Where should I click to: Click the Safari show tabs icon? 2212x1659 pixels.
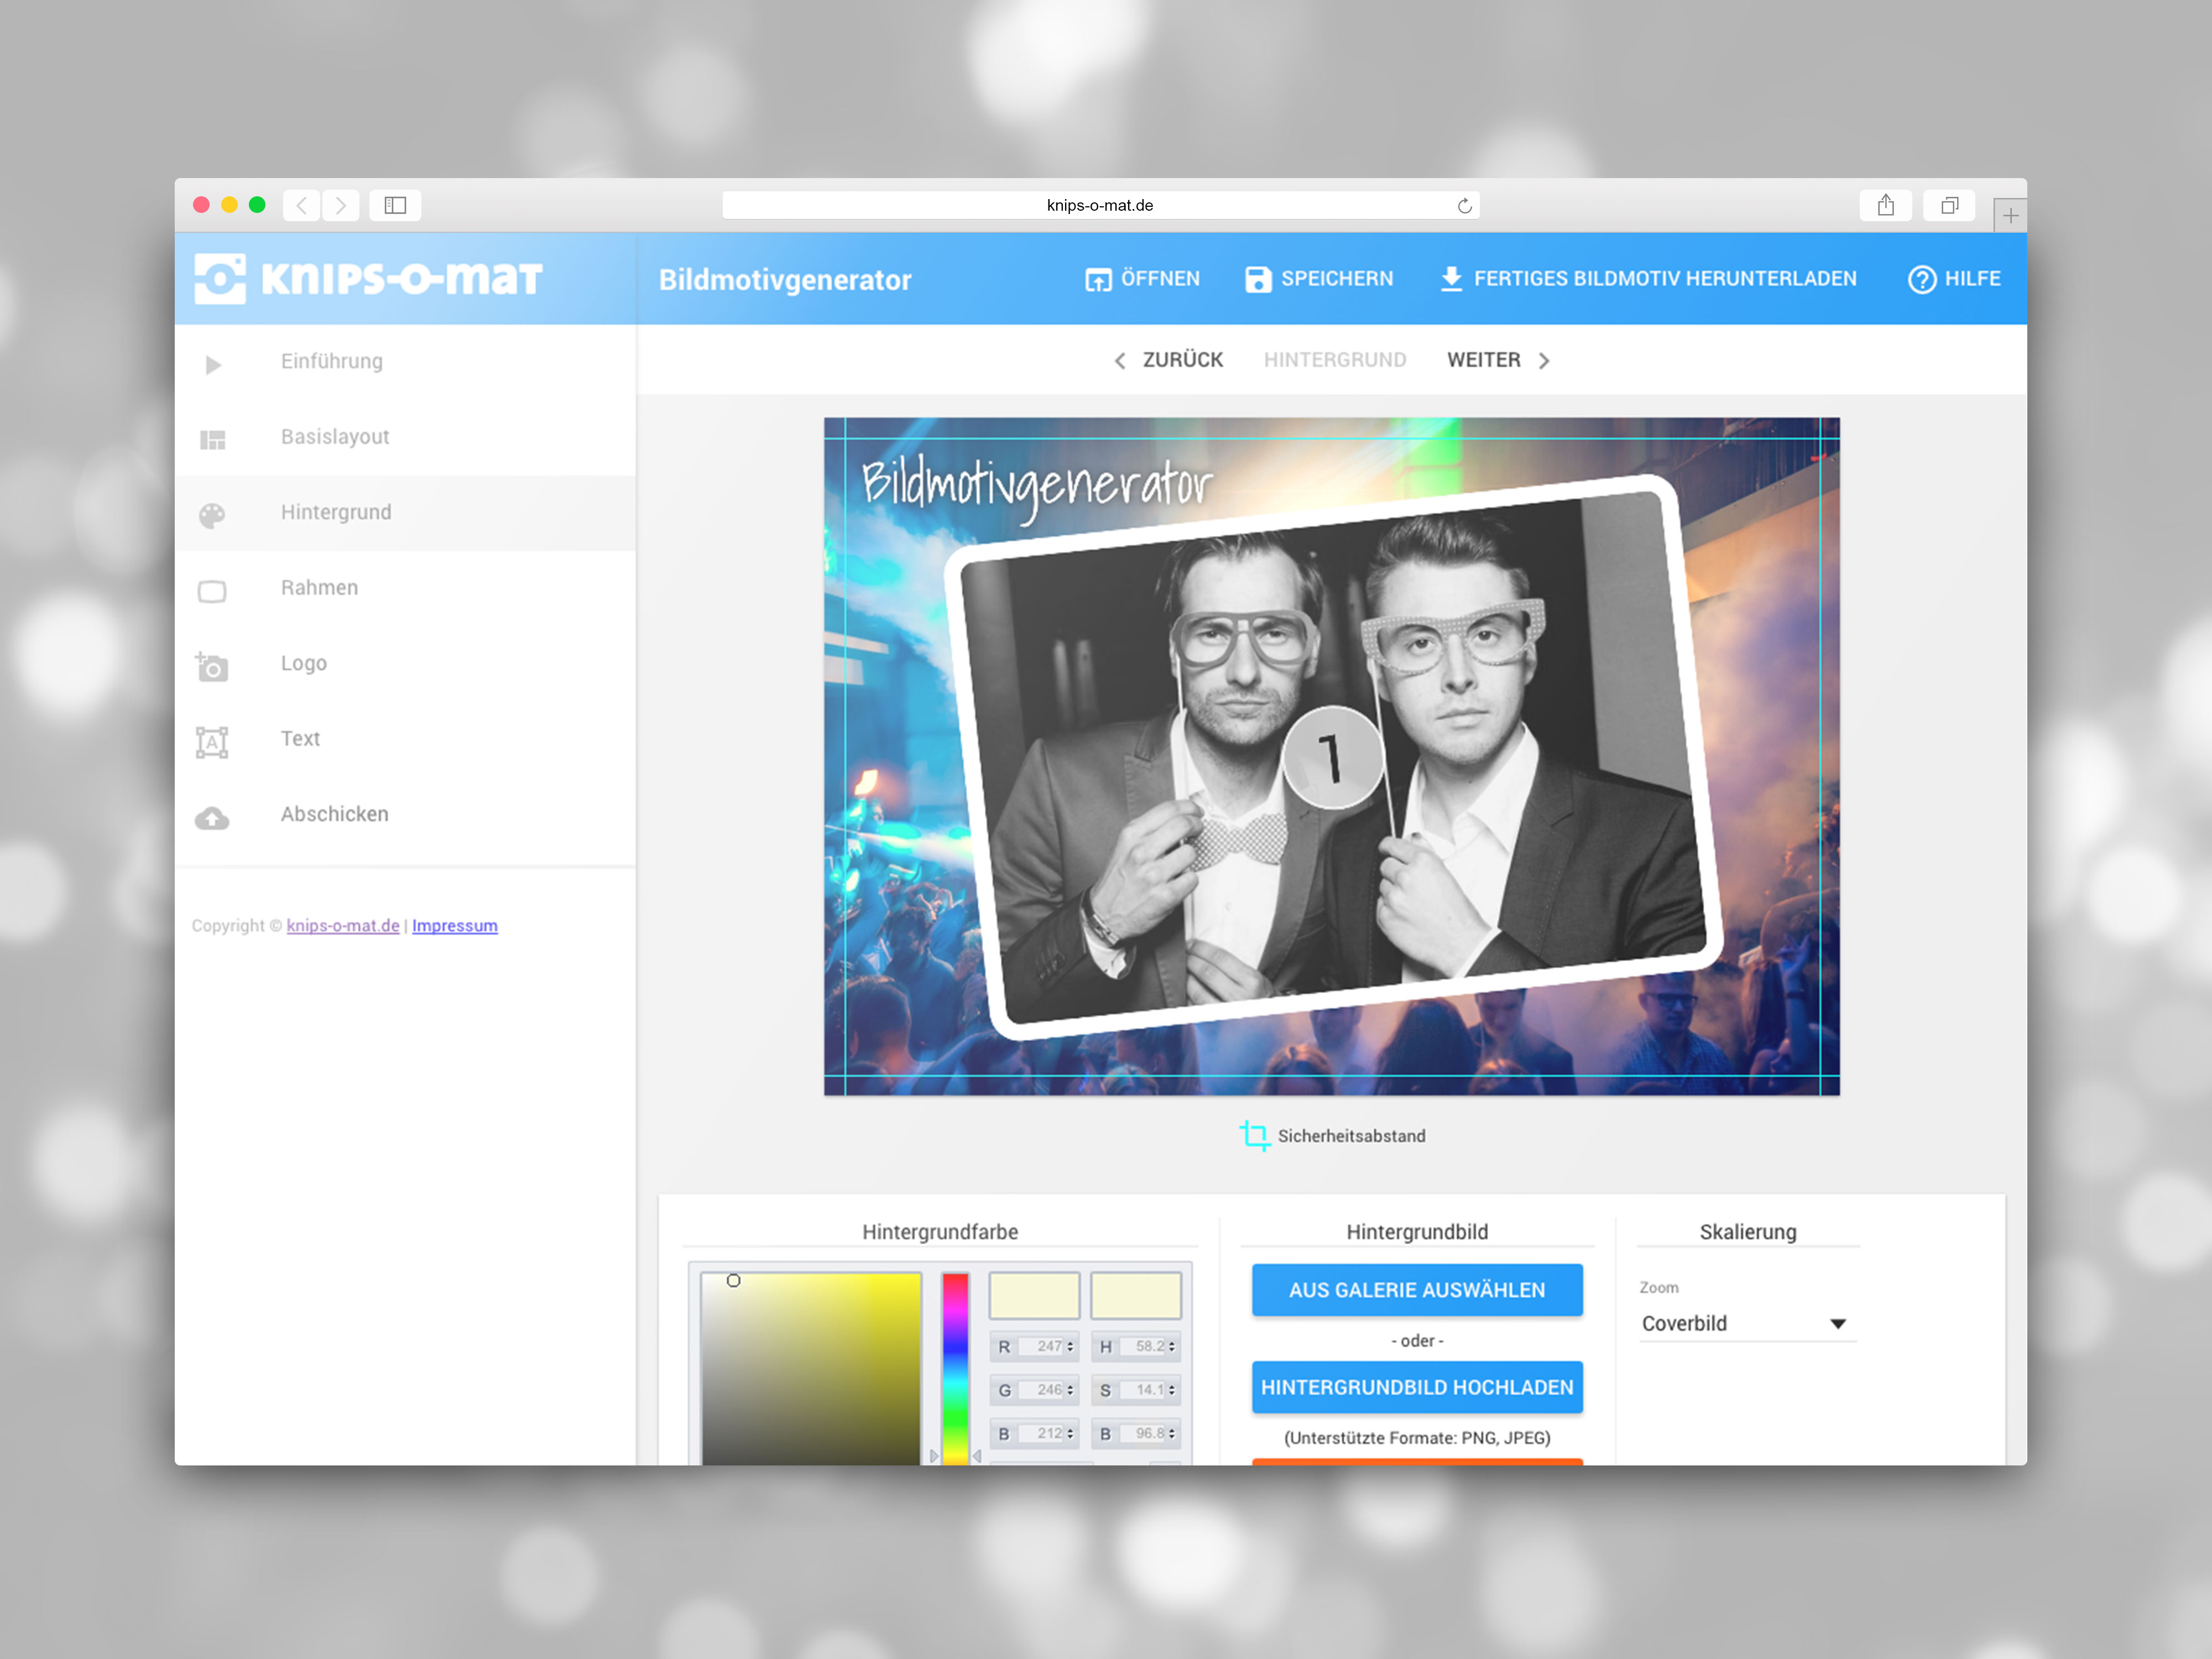click(x=1949, y=205)
